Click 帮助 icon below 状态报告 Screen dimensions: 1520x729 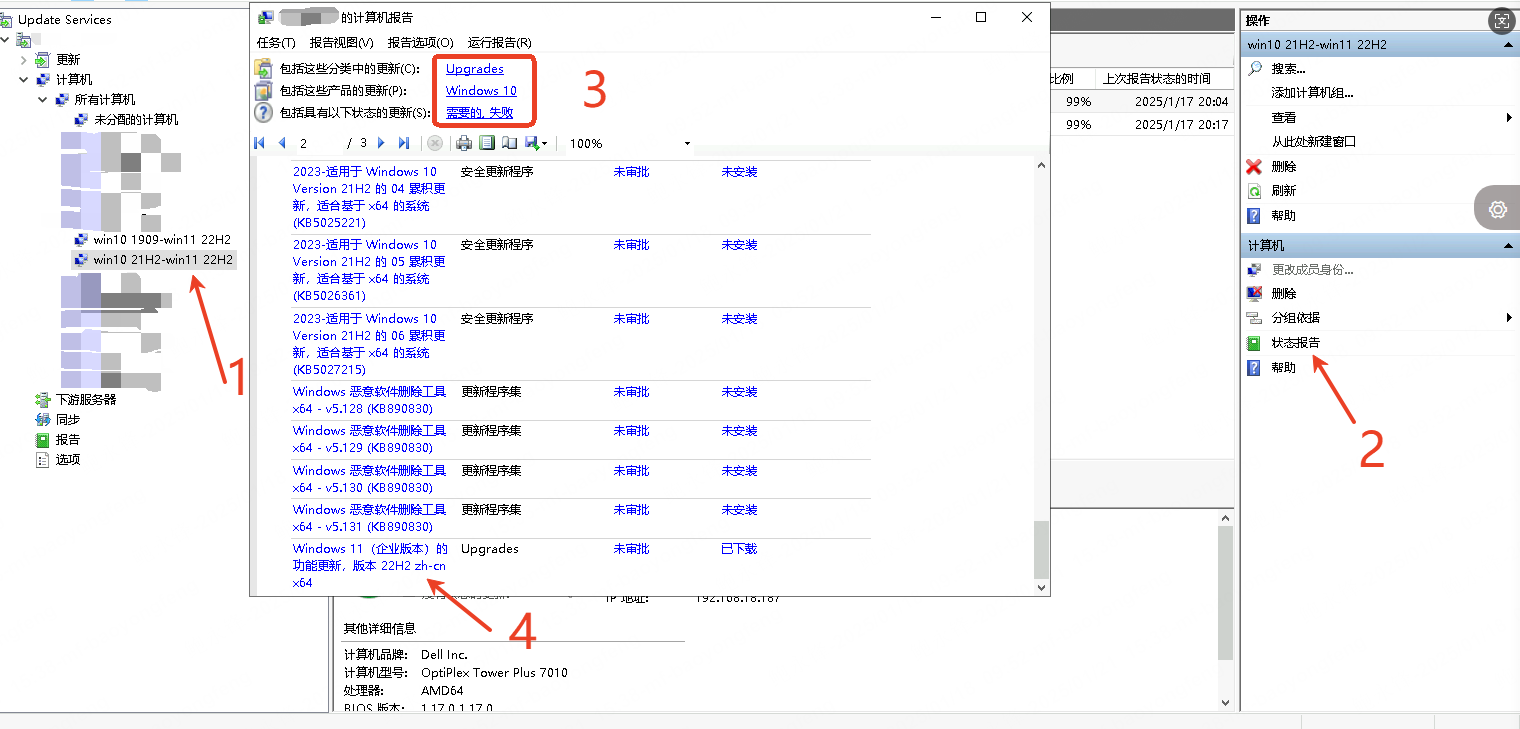[x=1255, y=367]
